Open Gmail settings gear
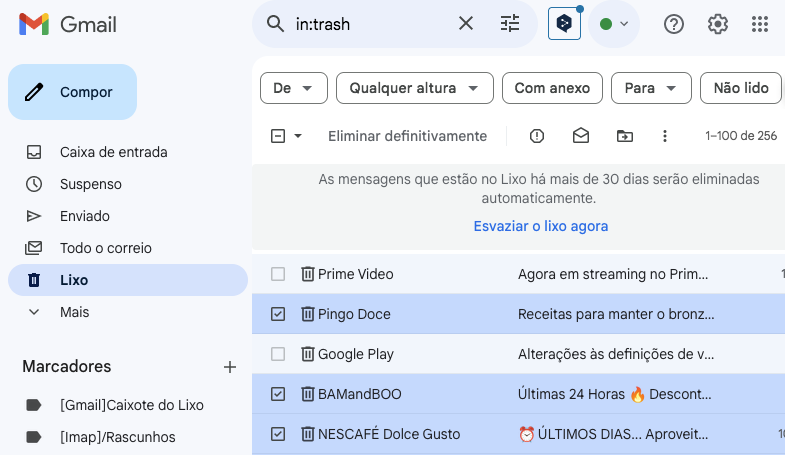This screenshot has width=785, height=455. [x=717, y=24]
